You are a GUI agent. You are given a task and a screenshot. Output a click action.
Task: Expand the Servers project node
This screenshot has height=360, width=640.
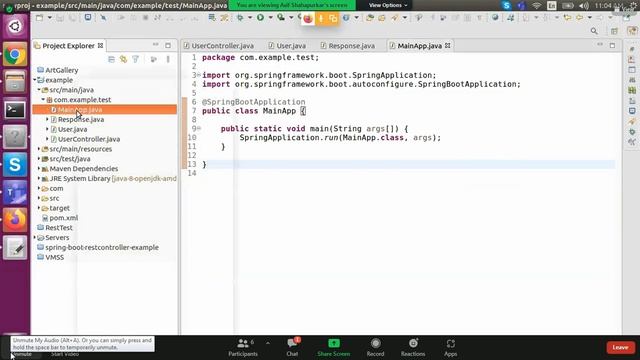[35, 238]
